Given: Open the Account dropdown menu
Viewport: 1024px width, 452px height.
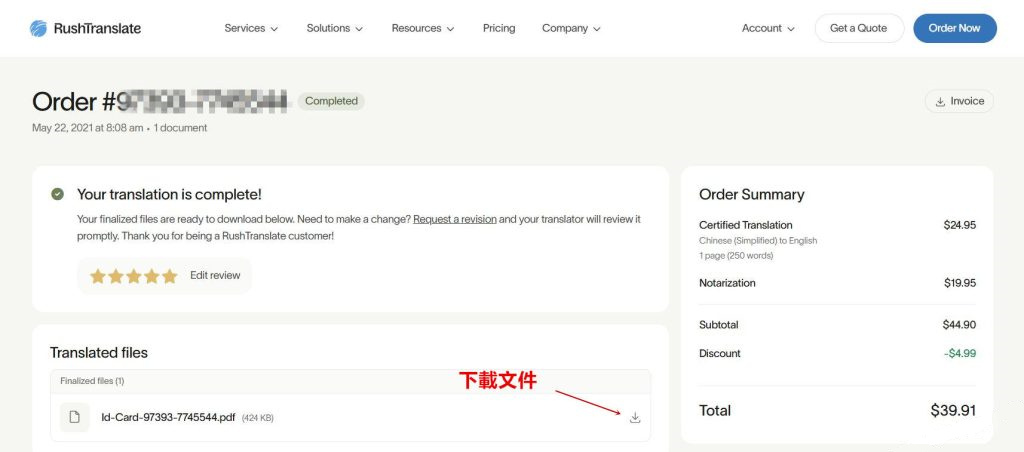Looking at the screenshot, I should (768, 28).
